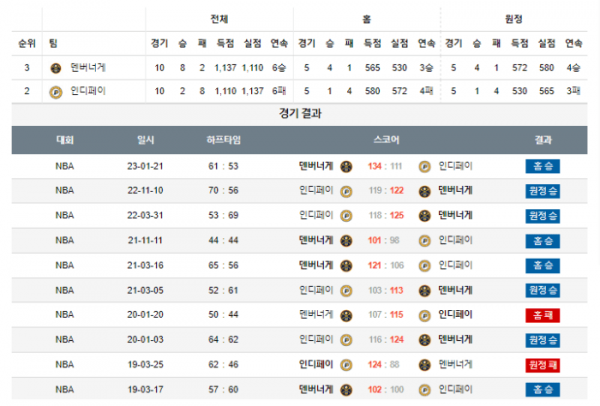This screenshot has width=600, height=406.
Task: Click 홈승 result badge for 19-03-17
Action: click(x=543, y=390)
